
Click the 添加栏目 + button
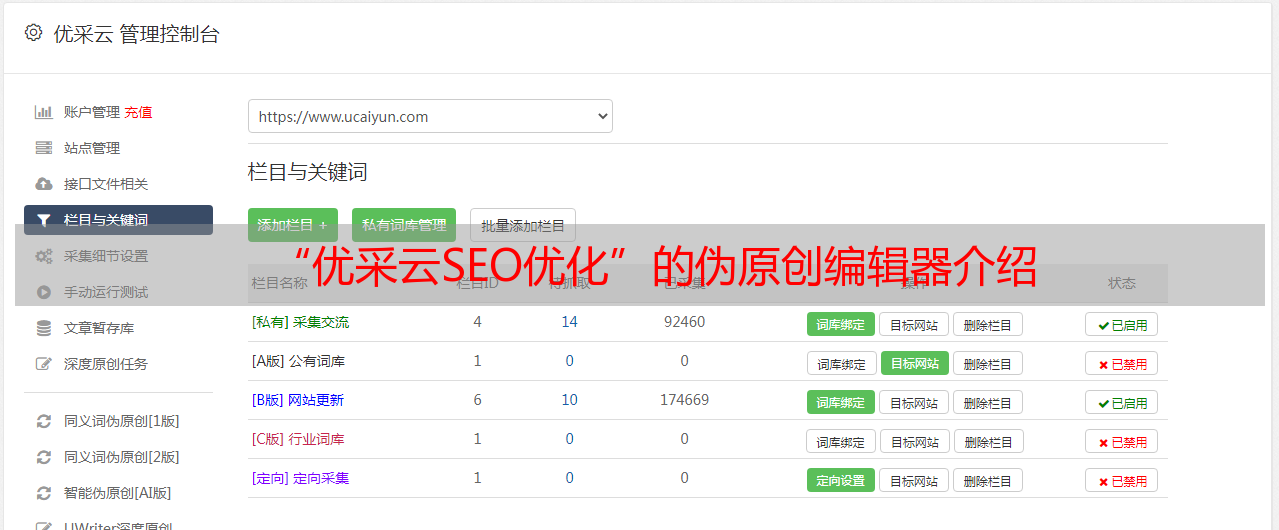click(x=293, y=225)
